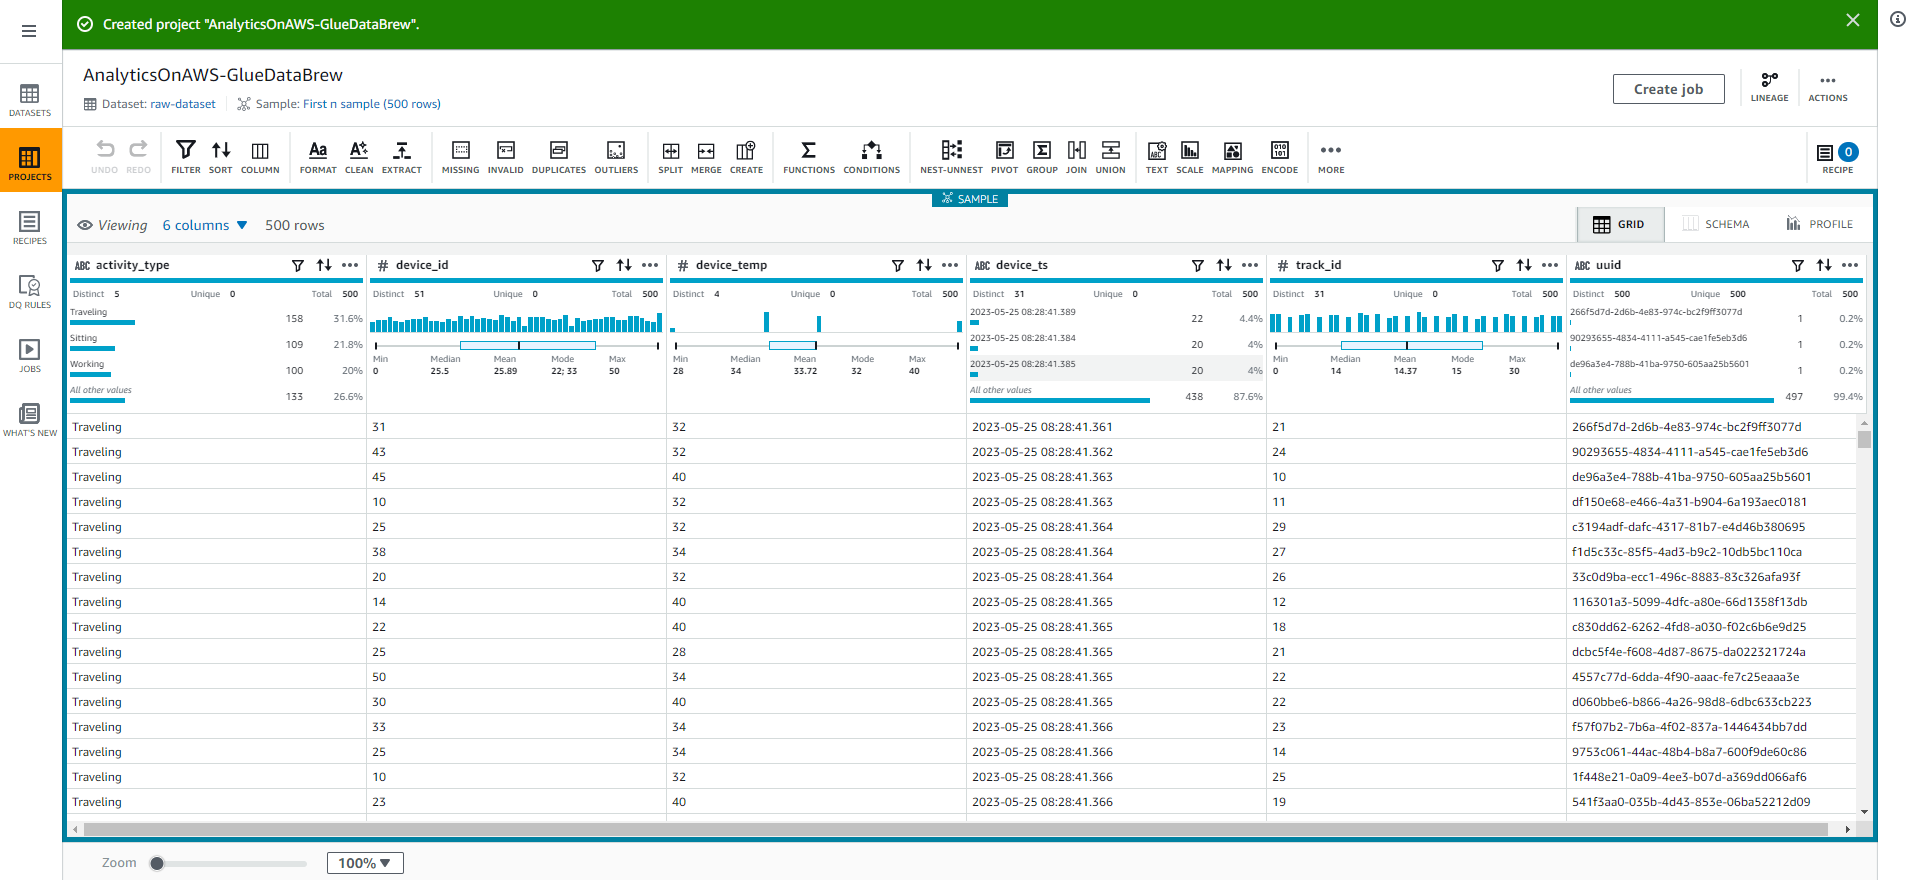The width and height of the screenshot is (1917, 880).
Task: Filter the track_id column
Action: pyautogui.click(x=1498, y=265)
